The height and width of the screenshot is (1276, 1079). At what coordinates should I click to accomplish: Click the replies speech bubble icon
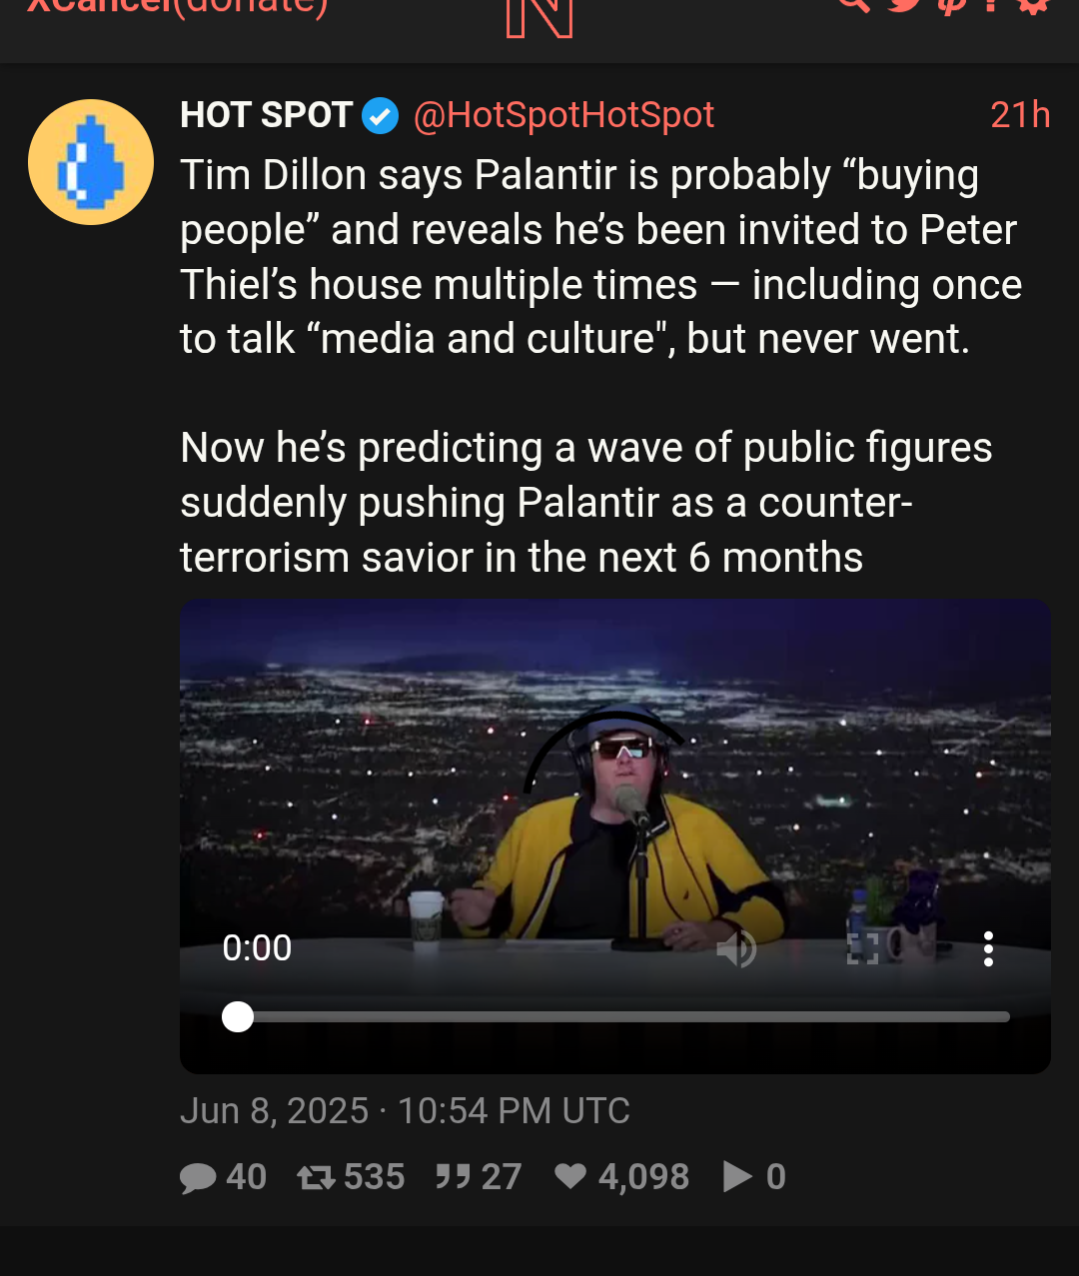pos(198,1178)
